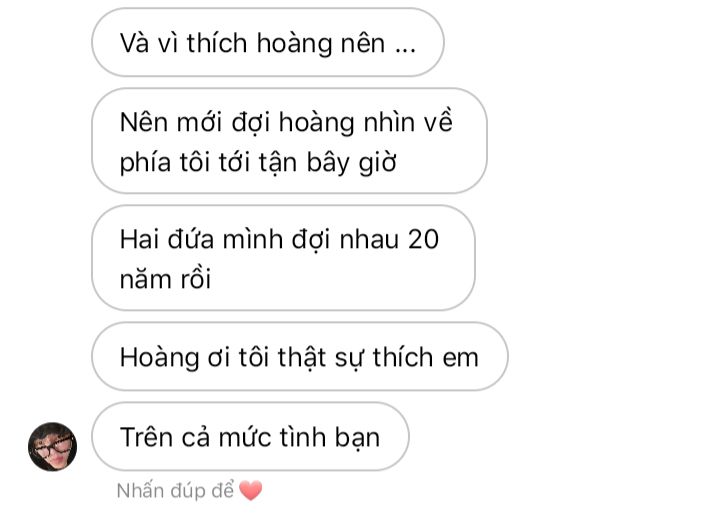Screen dimensions: 720x514
Task: Tap the pink heart icon below messages
Action: click(251, 490)
